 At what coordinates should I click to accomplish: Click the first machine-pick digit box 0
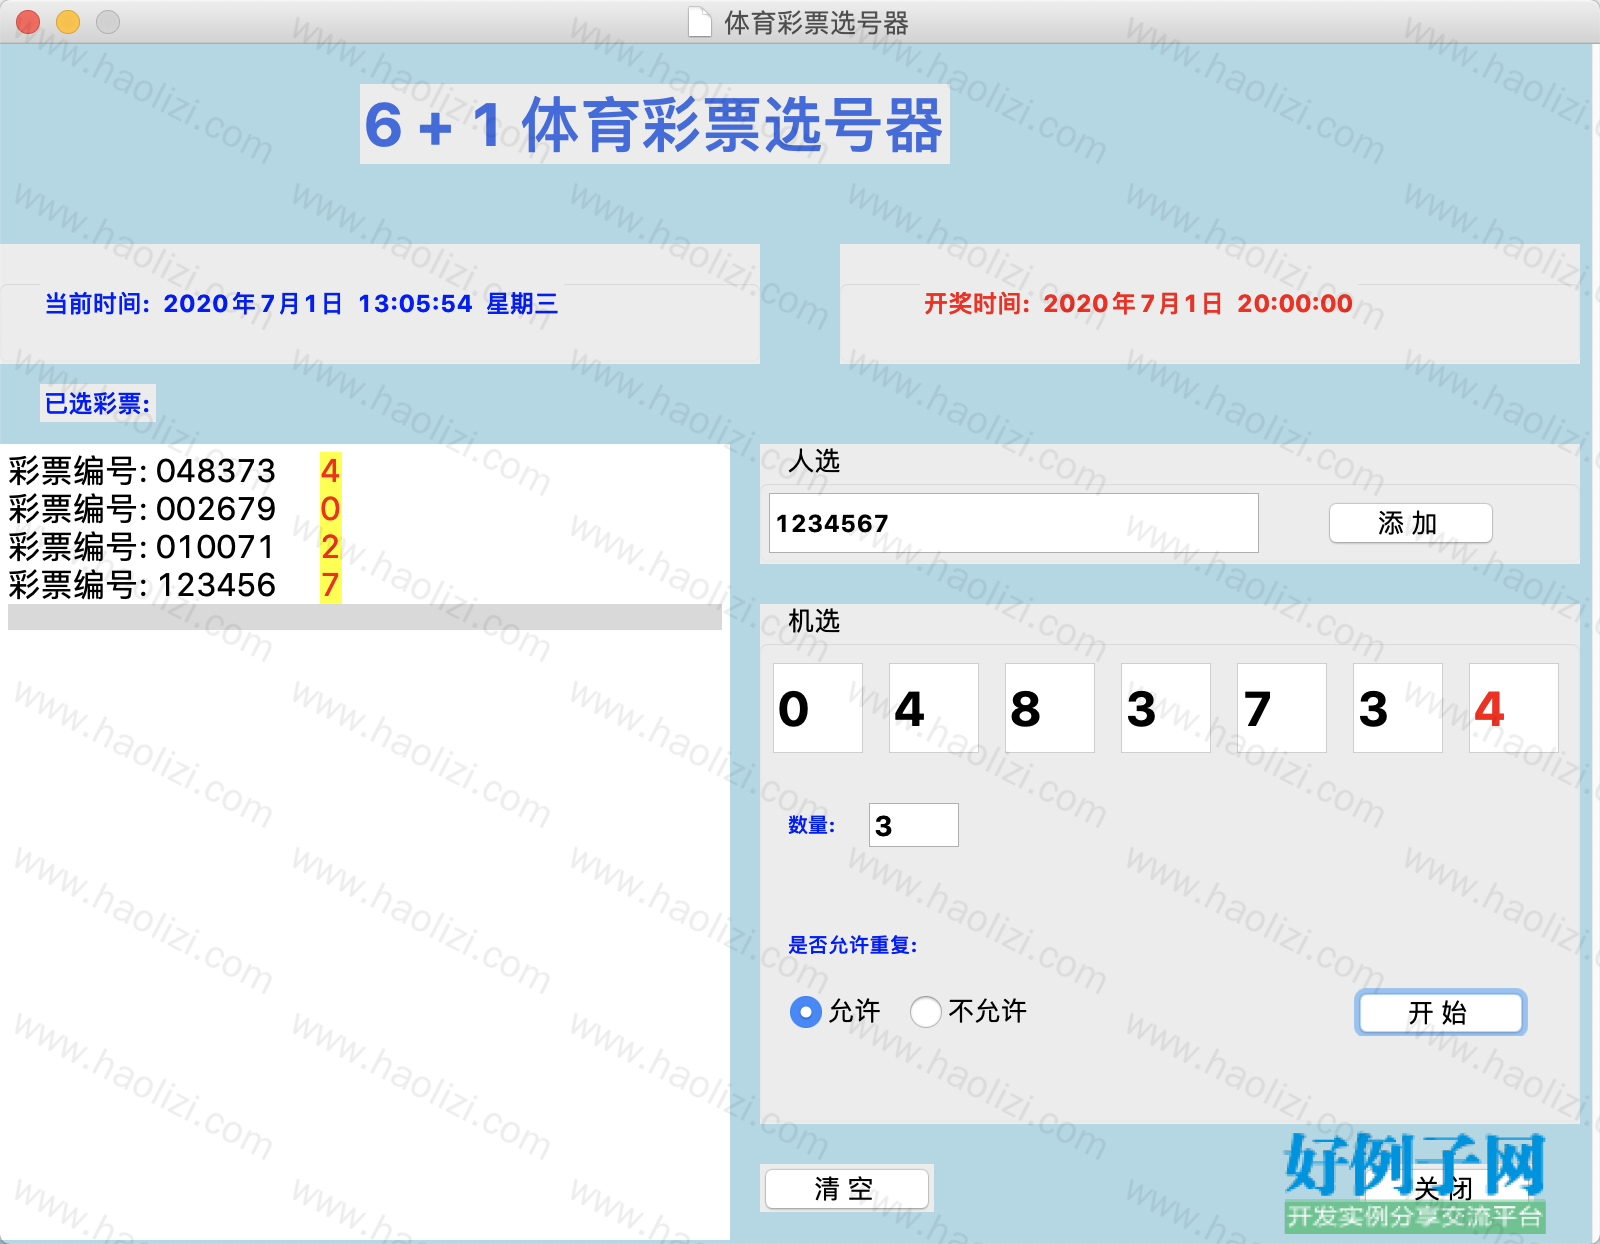click(x=818, y=708)
